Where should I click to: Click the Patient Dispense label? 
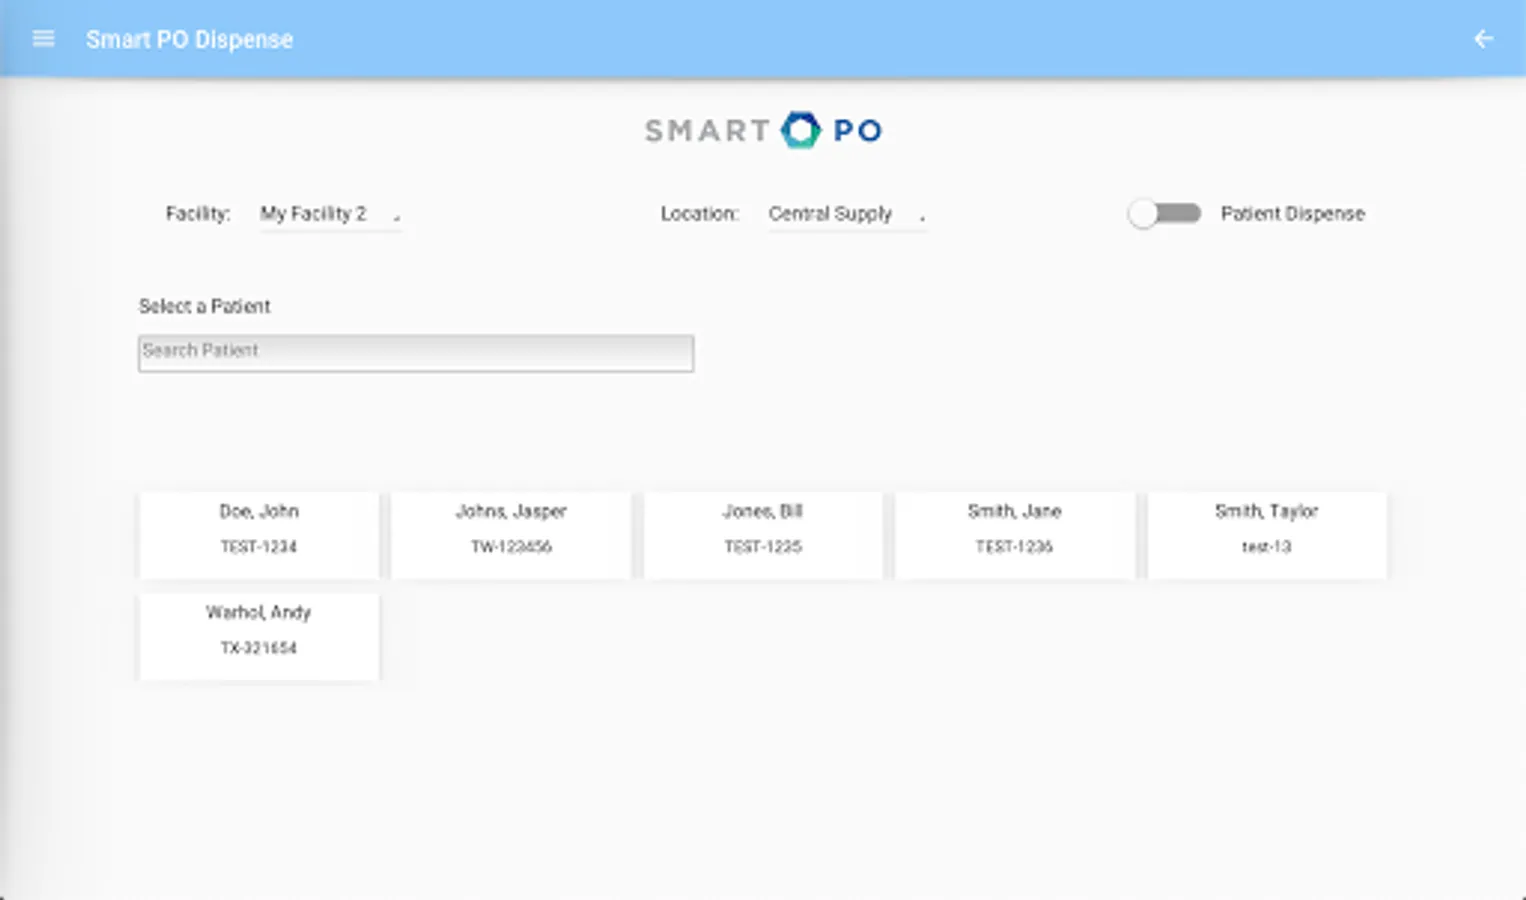[x=1292, y=214]
